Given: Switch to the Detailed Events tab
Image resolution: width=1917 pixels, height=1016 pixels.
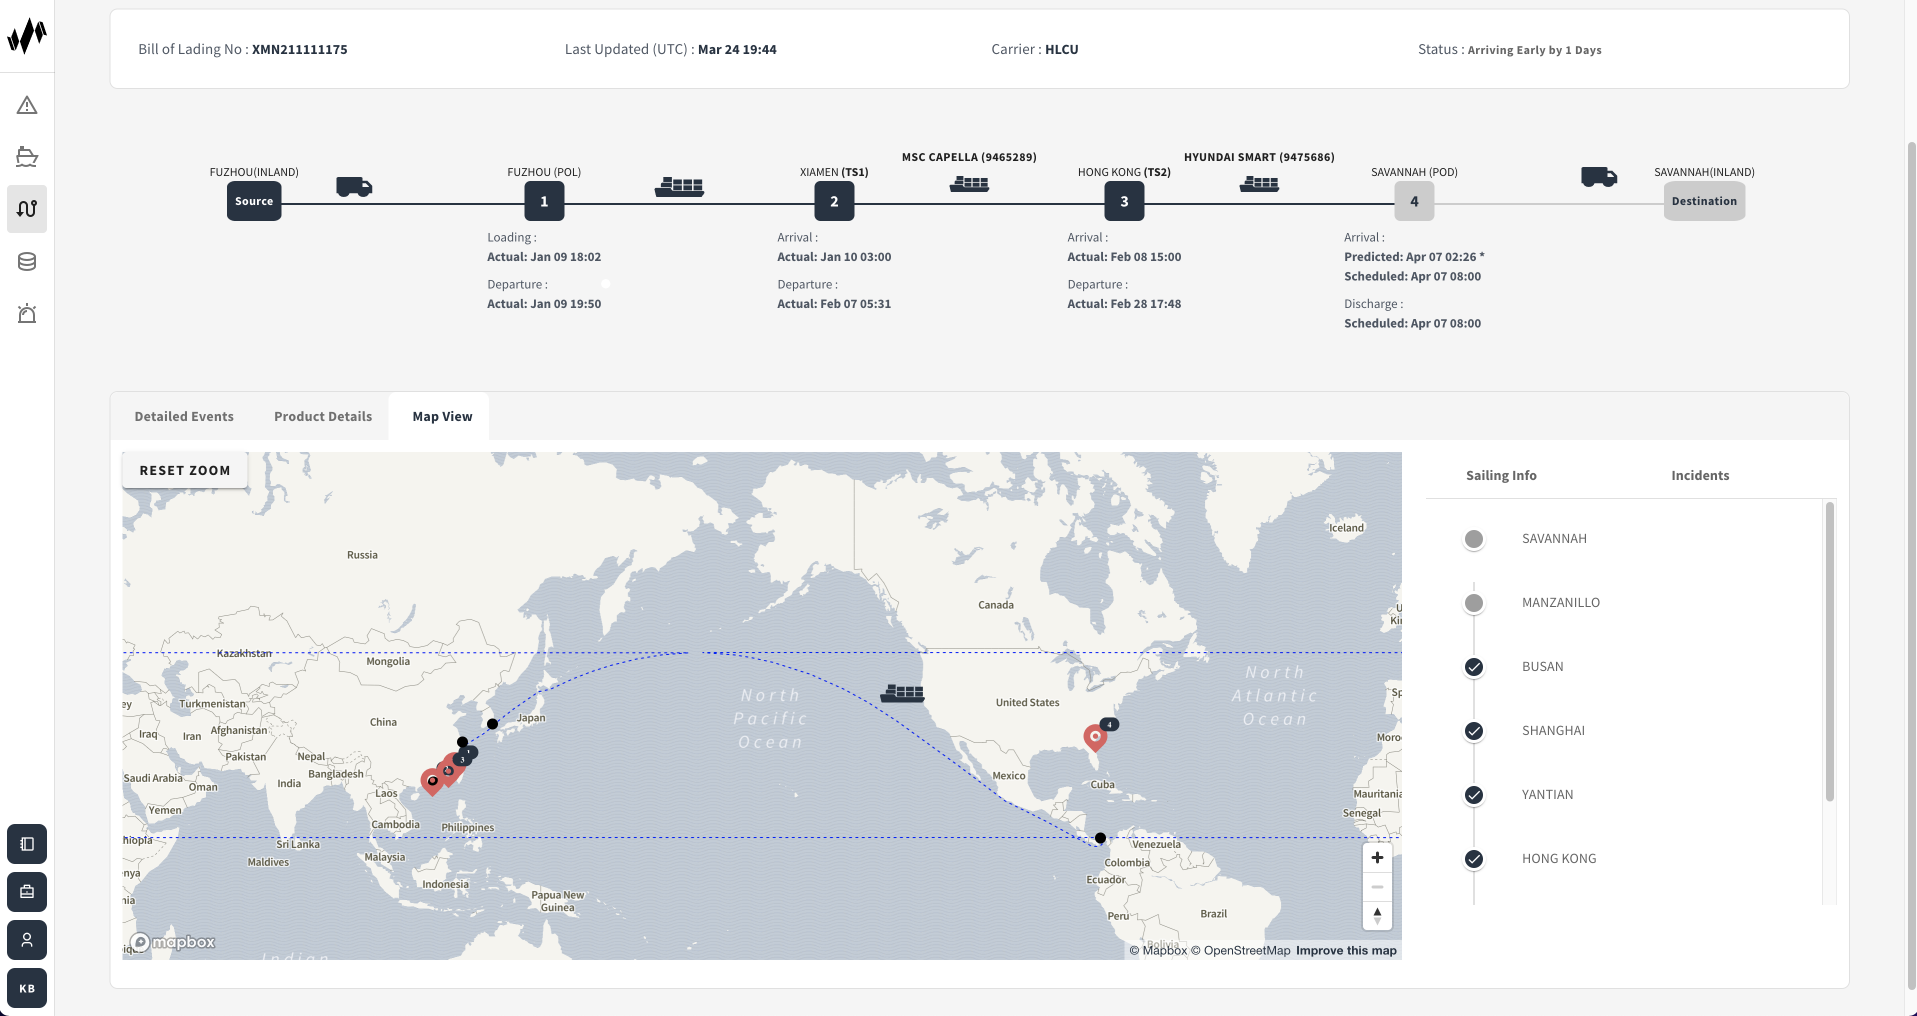Looking at the screenshot, I should (x=184, y=416).
